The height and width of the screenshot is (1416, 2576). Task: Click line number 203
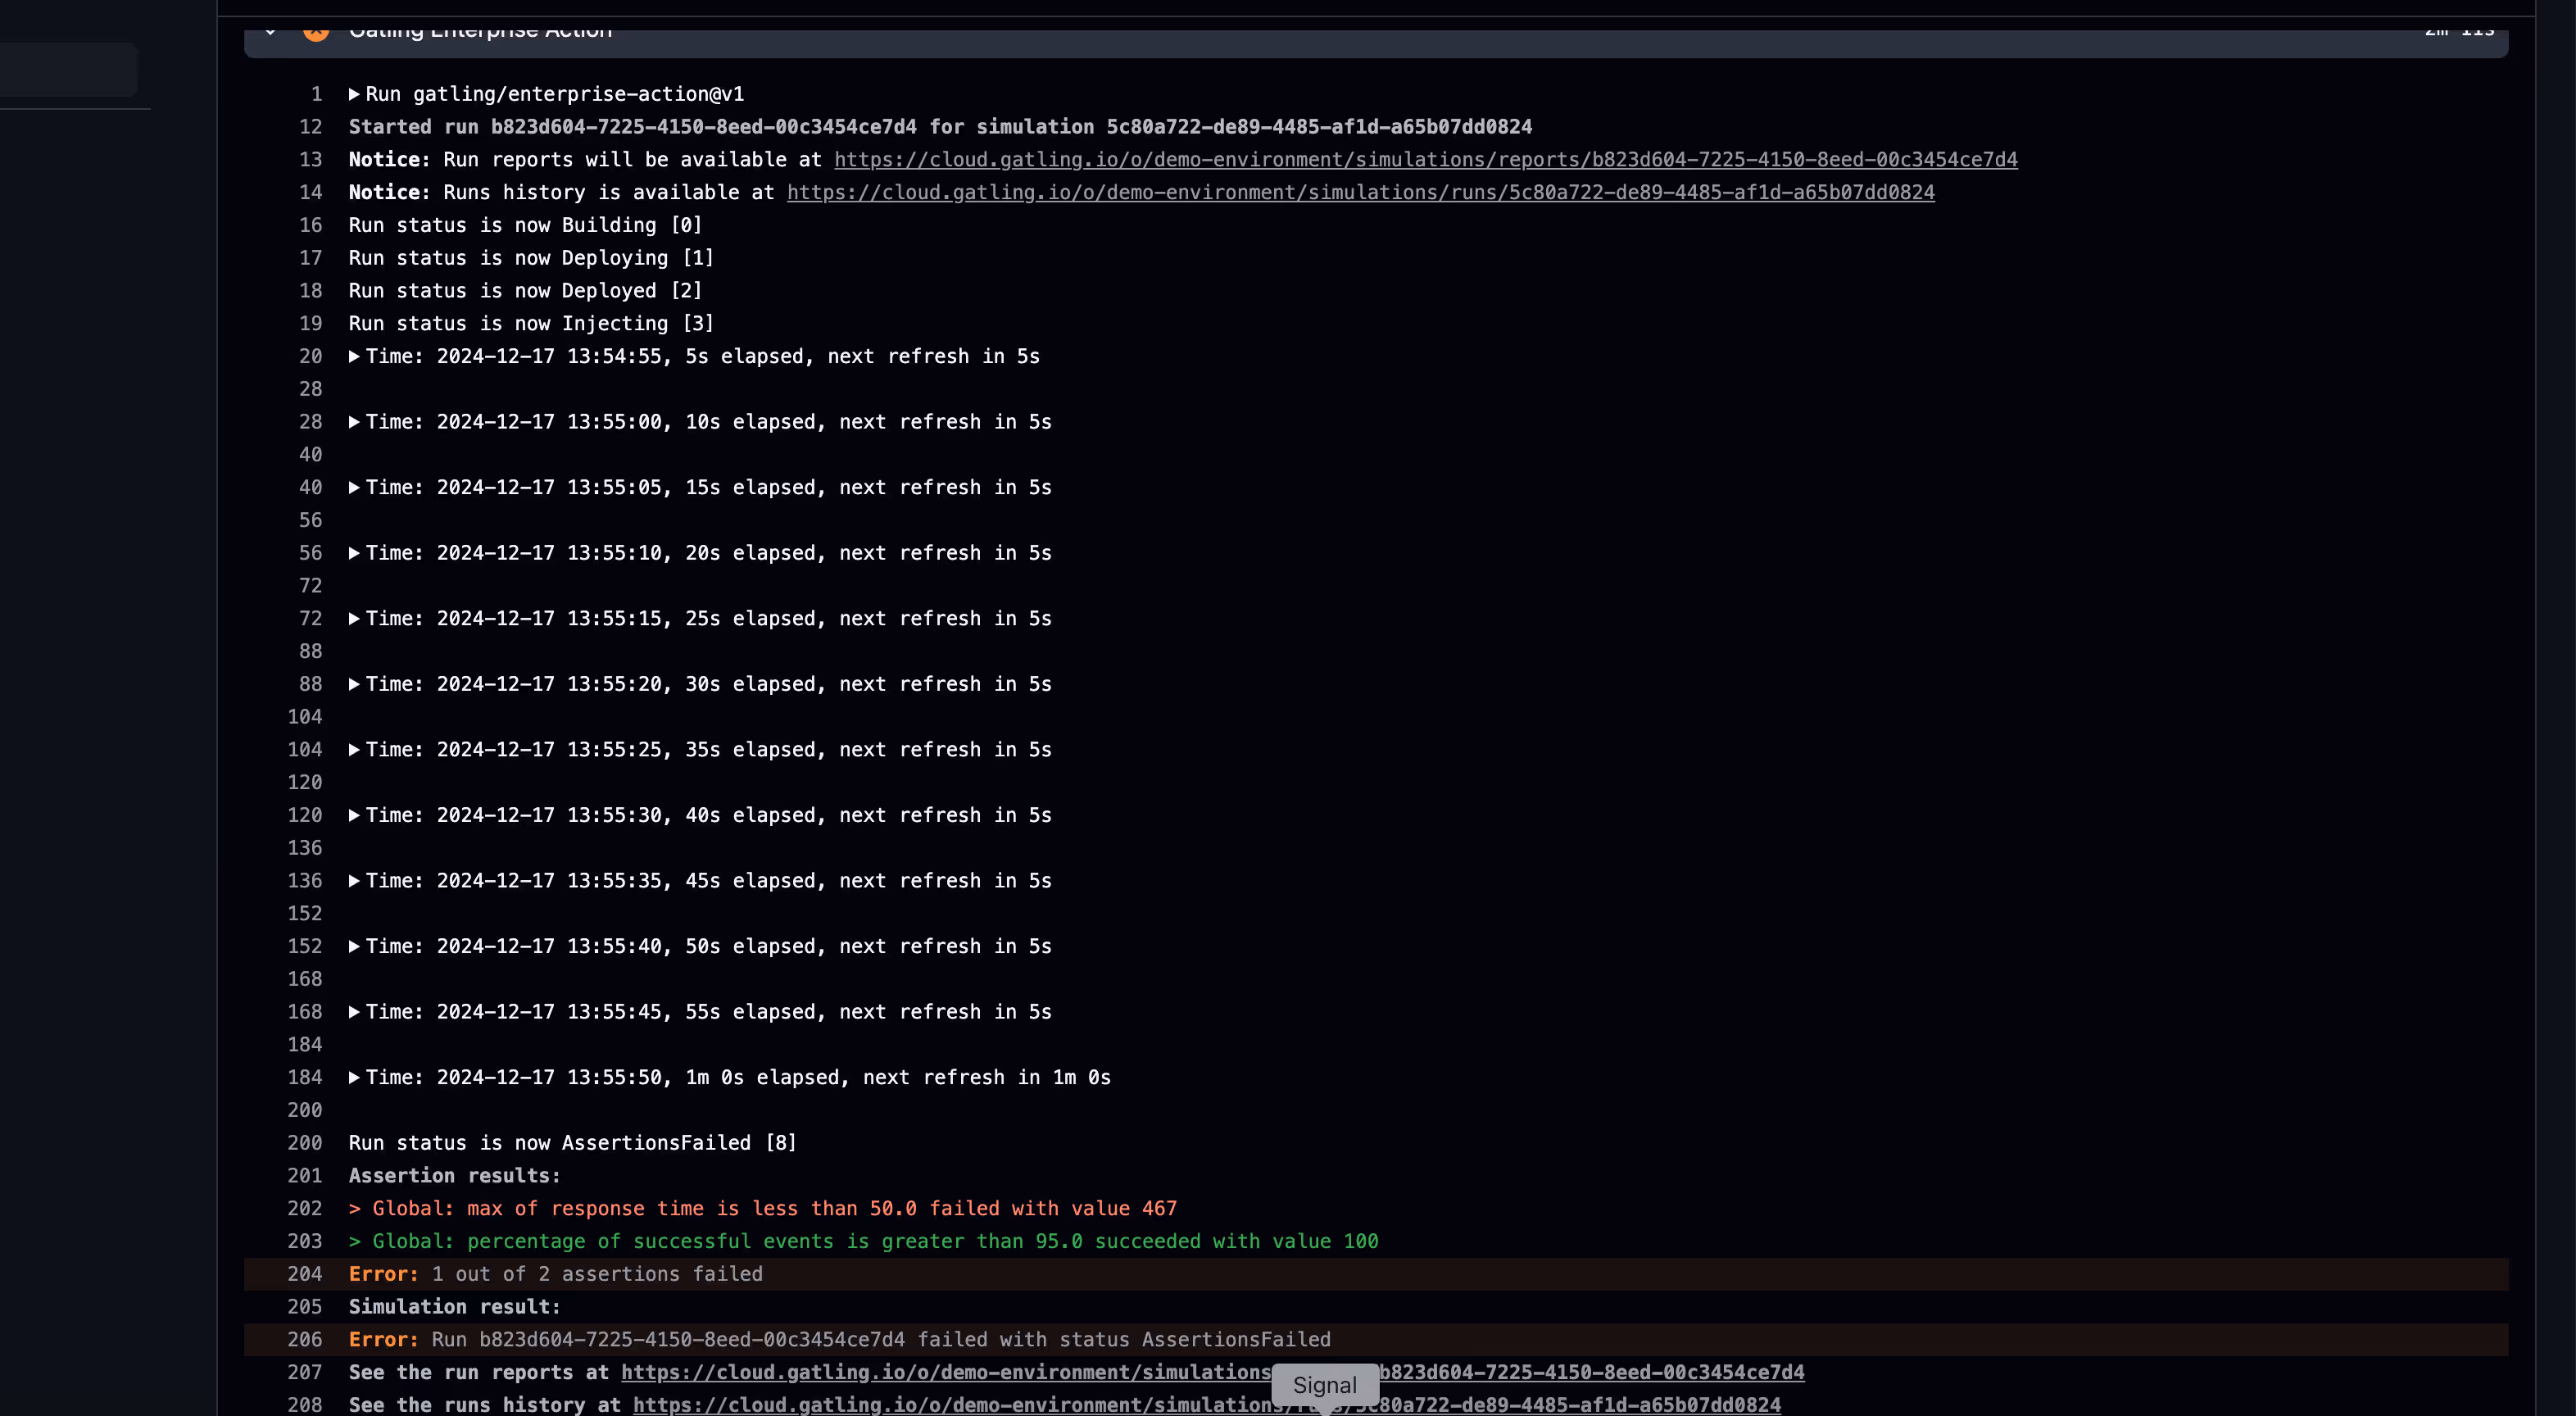305,1241
